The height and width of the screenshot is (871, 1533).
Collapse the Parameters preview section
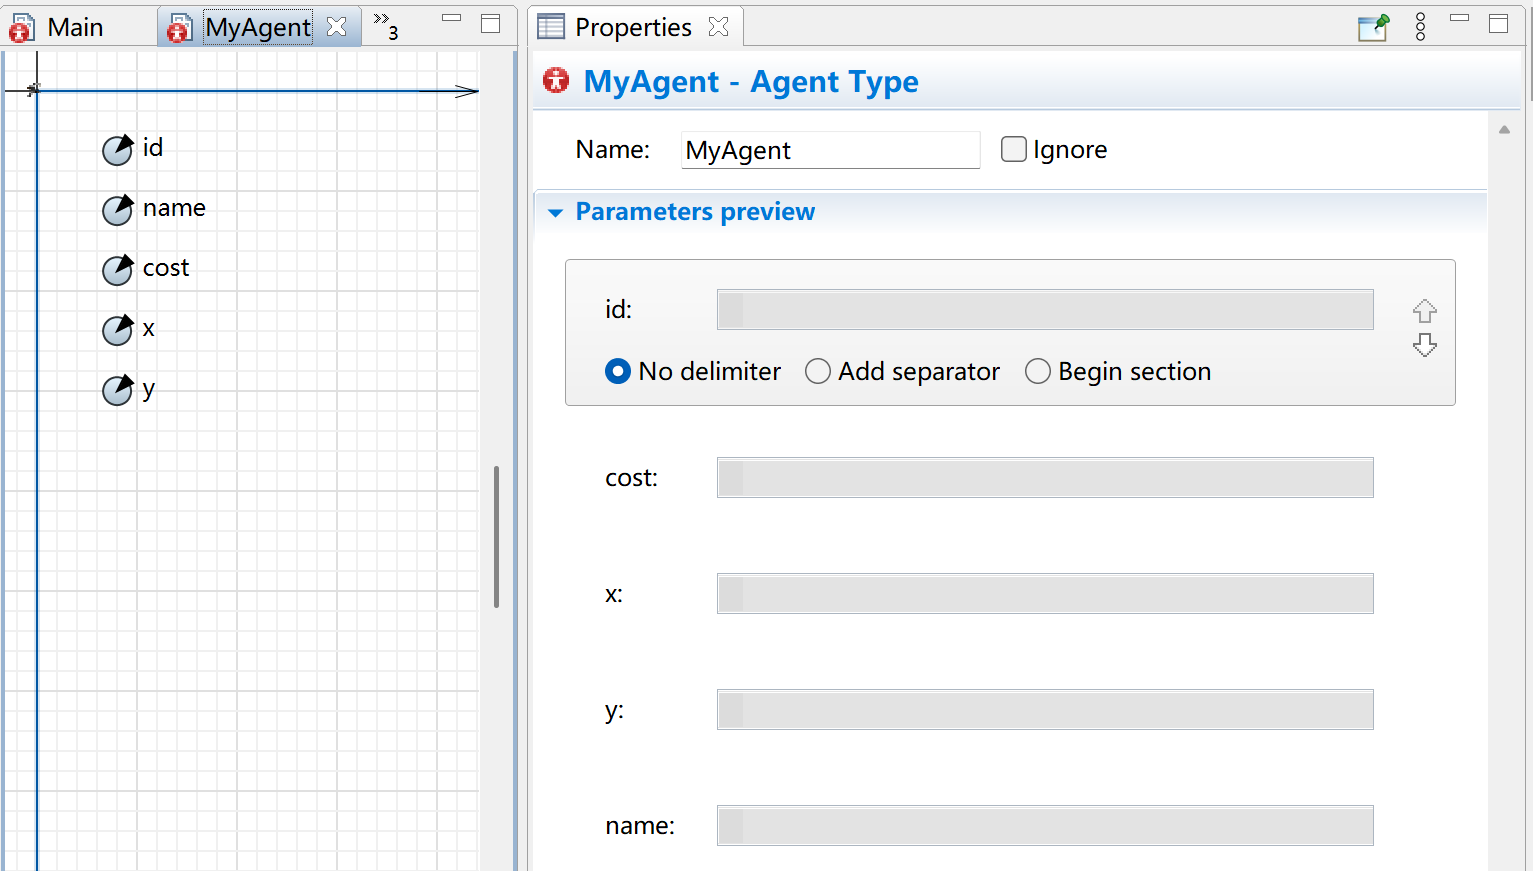pyautogui.click(x=556, y=212)
